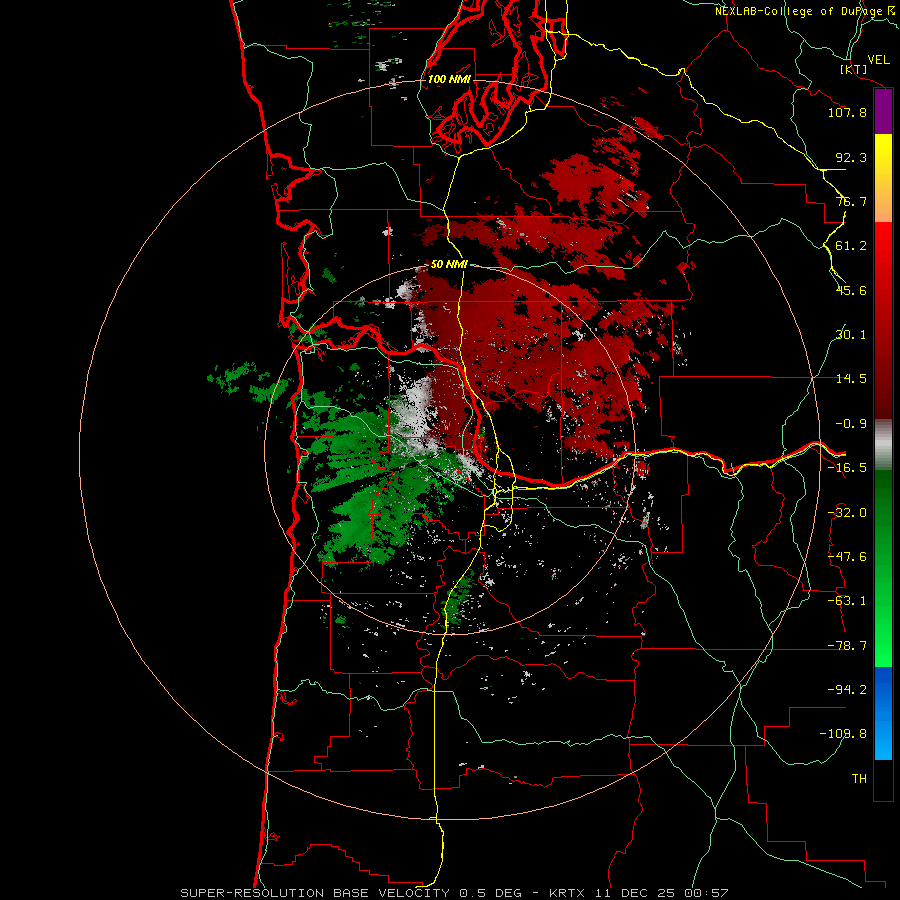The height and width of the screenshot is (900, 900).
Task: Click the TH threshold label
Action: 859,779
